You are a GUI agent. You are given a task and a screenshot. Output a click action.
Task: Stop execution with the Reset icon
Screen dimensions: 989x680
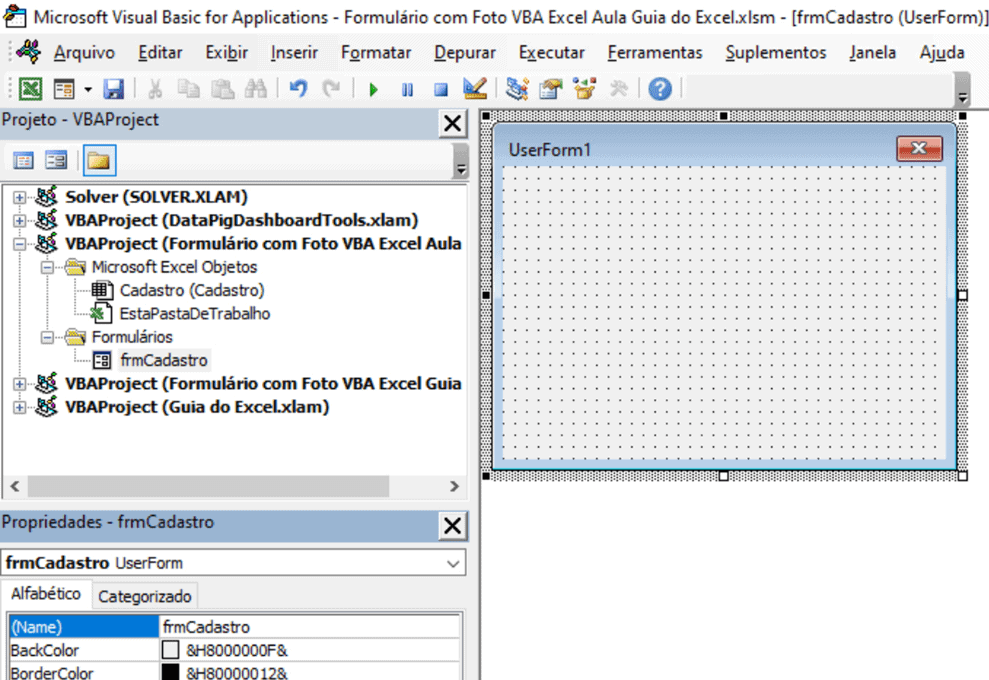pyautogui.click(x=441, y=90)
